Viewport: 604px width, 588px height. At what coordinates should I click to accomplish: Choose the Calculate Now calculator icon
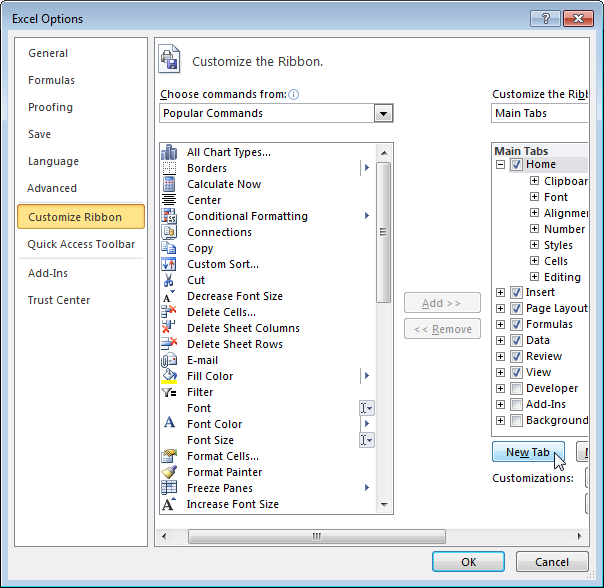[169, 184]
